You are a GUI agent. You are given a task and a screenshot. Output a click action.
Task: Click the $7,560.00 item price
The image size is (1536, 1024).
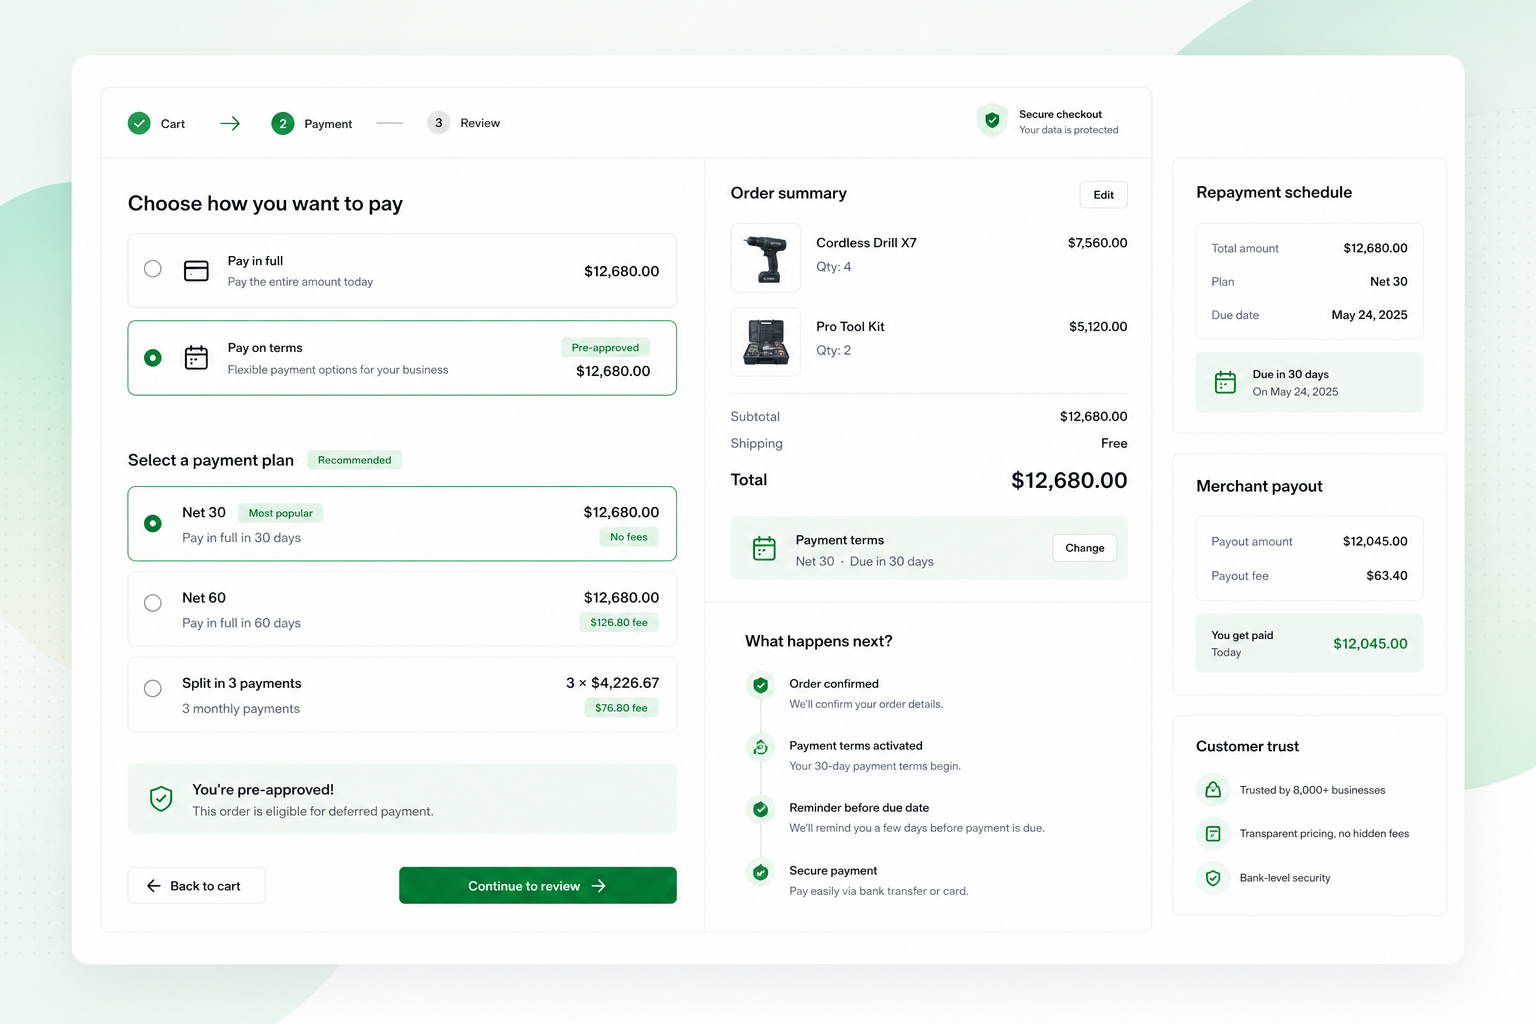[1097, 243]
